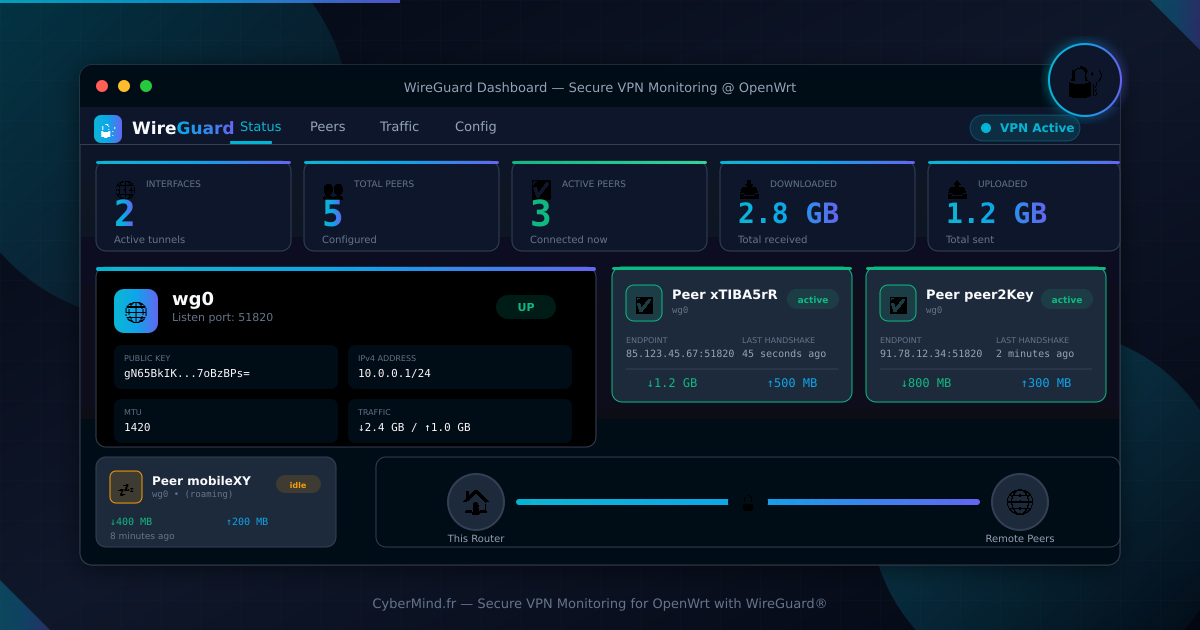Click the active badge on Peer xTIBA5rR
1200x630 pixels.
coord(813,299)
